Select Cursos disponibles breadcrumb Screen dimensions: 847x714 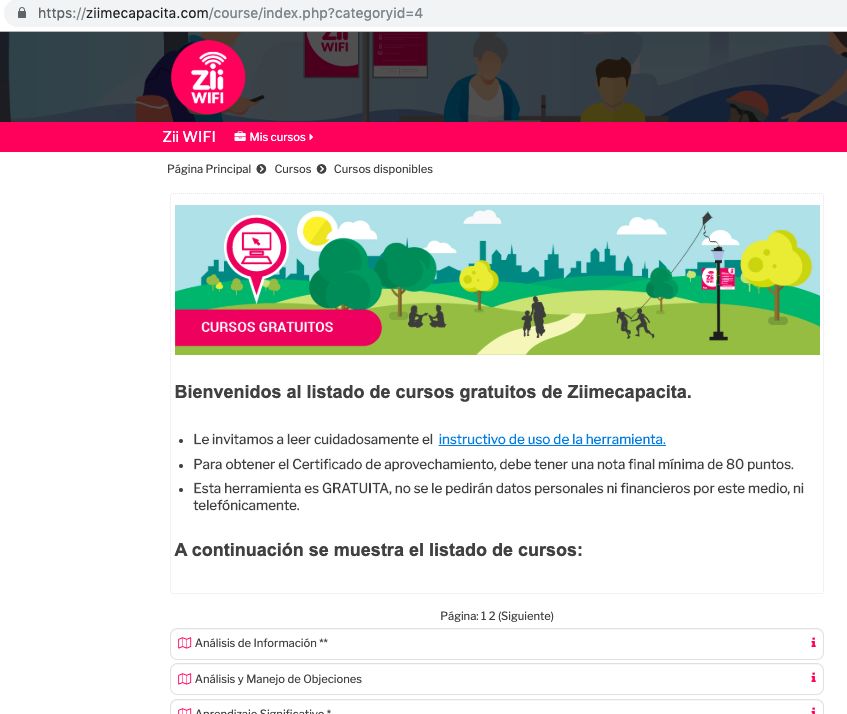383,169
